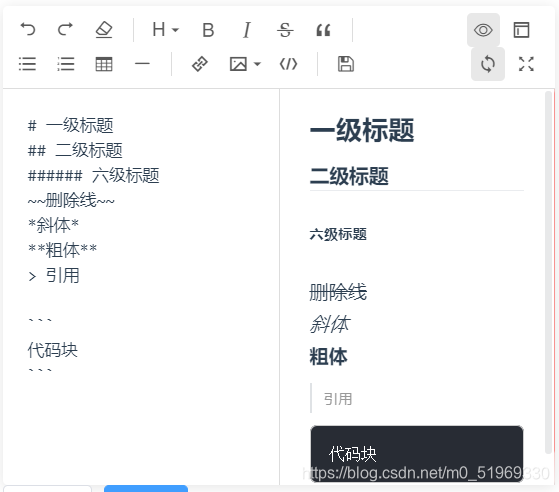
Task: Insert an ordered numbered list
Action: (66, 64)
